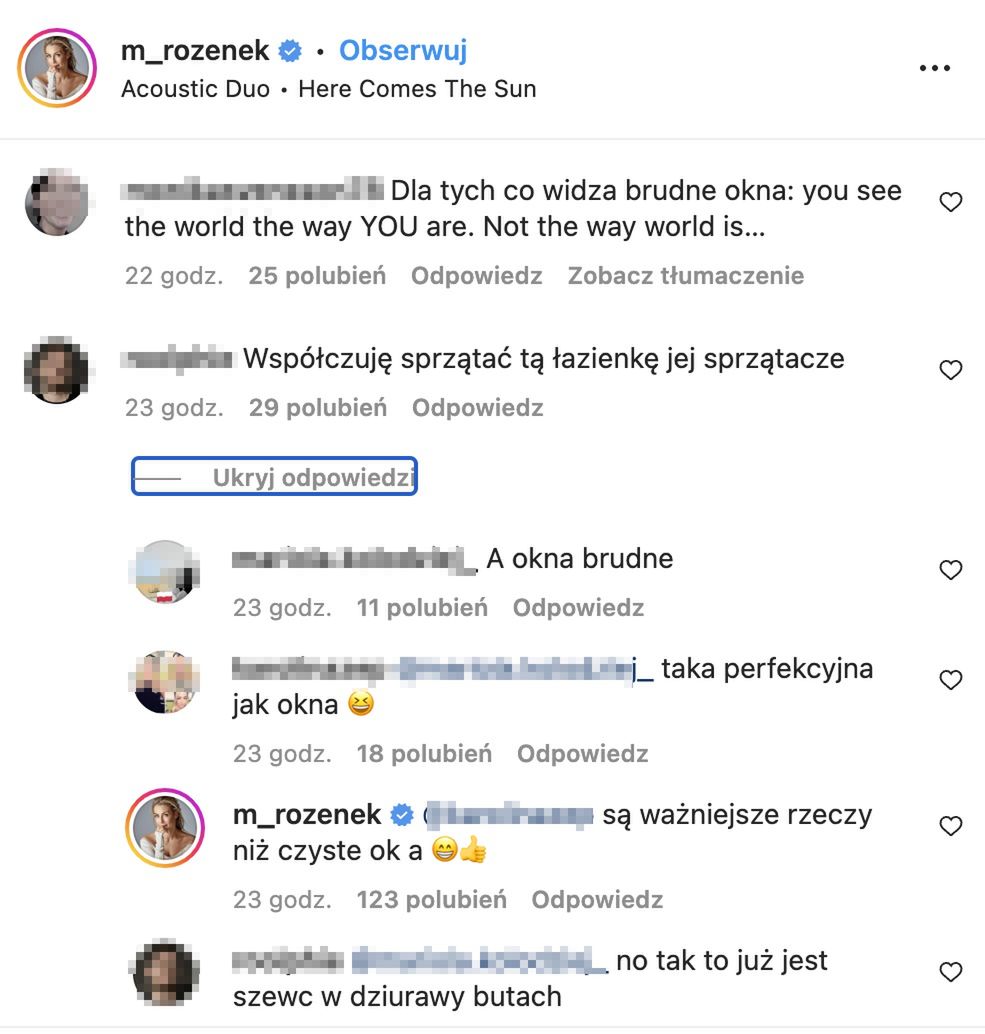Heart the 'taka perfekcyjna jak okna' reply

[951, 681]
